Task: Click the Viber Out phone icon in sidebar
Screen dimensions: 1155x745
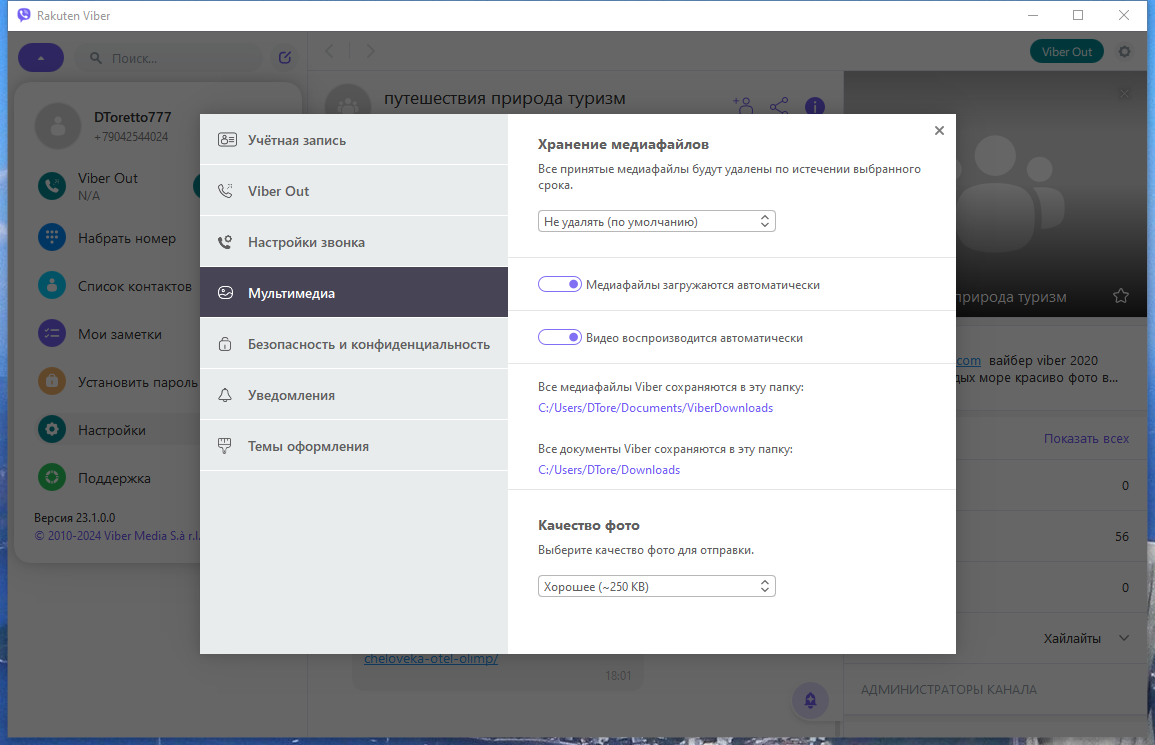Action: point(52,186)
